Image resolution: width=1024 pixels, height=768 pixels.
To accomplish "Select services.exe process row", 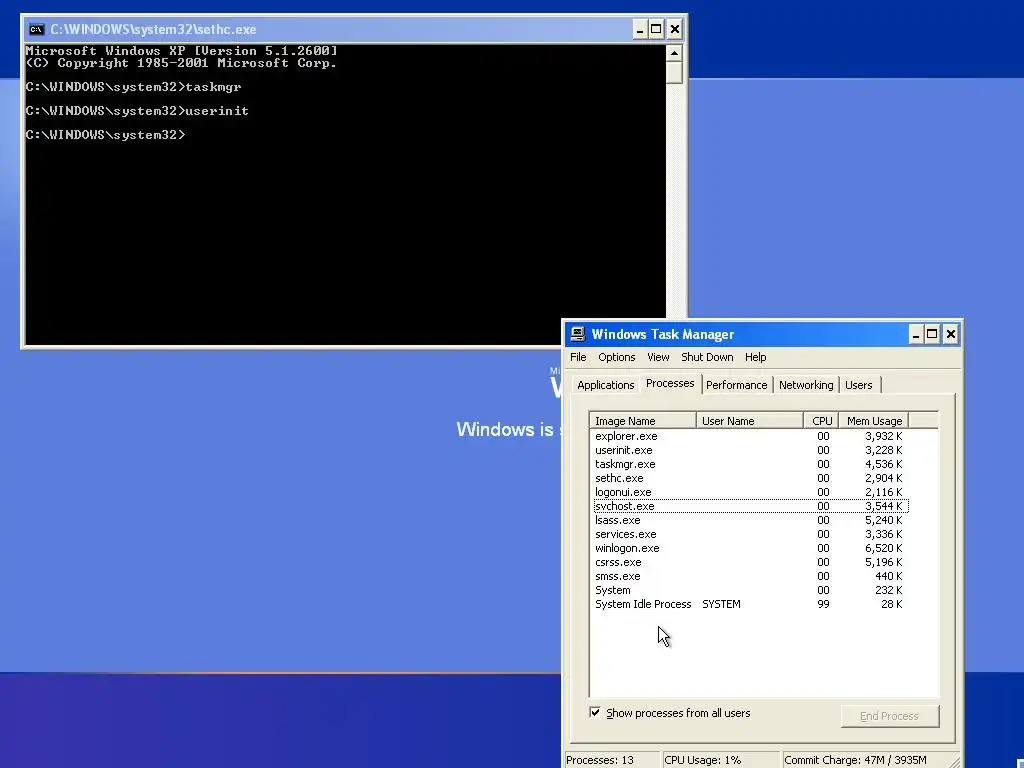I will click(750, 534).
